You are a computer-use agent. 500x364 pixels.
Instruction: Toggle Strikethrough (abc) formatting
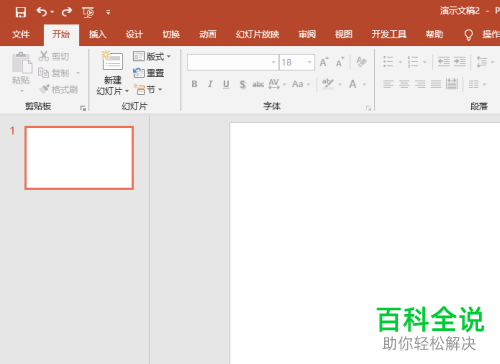pos(258,84)
